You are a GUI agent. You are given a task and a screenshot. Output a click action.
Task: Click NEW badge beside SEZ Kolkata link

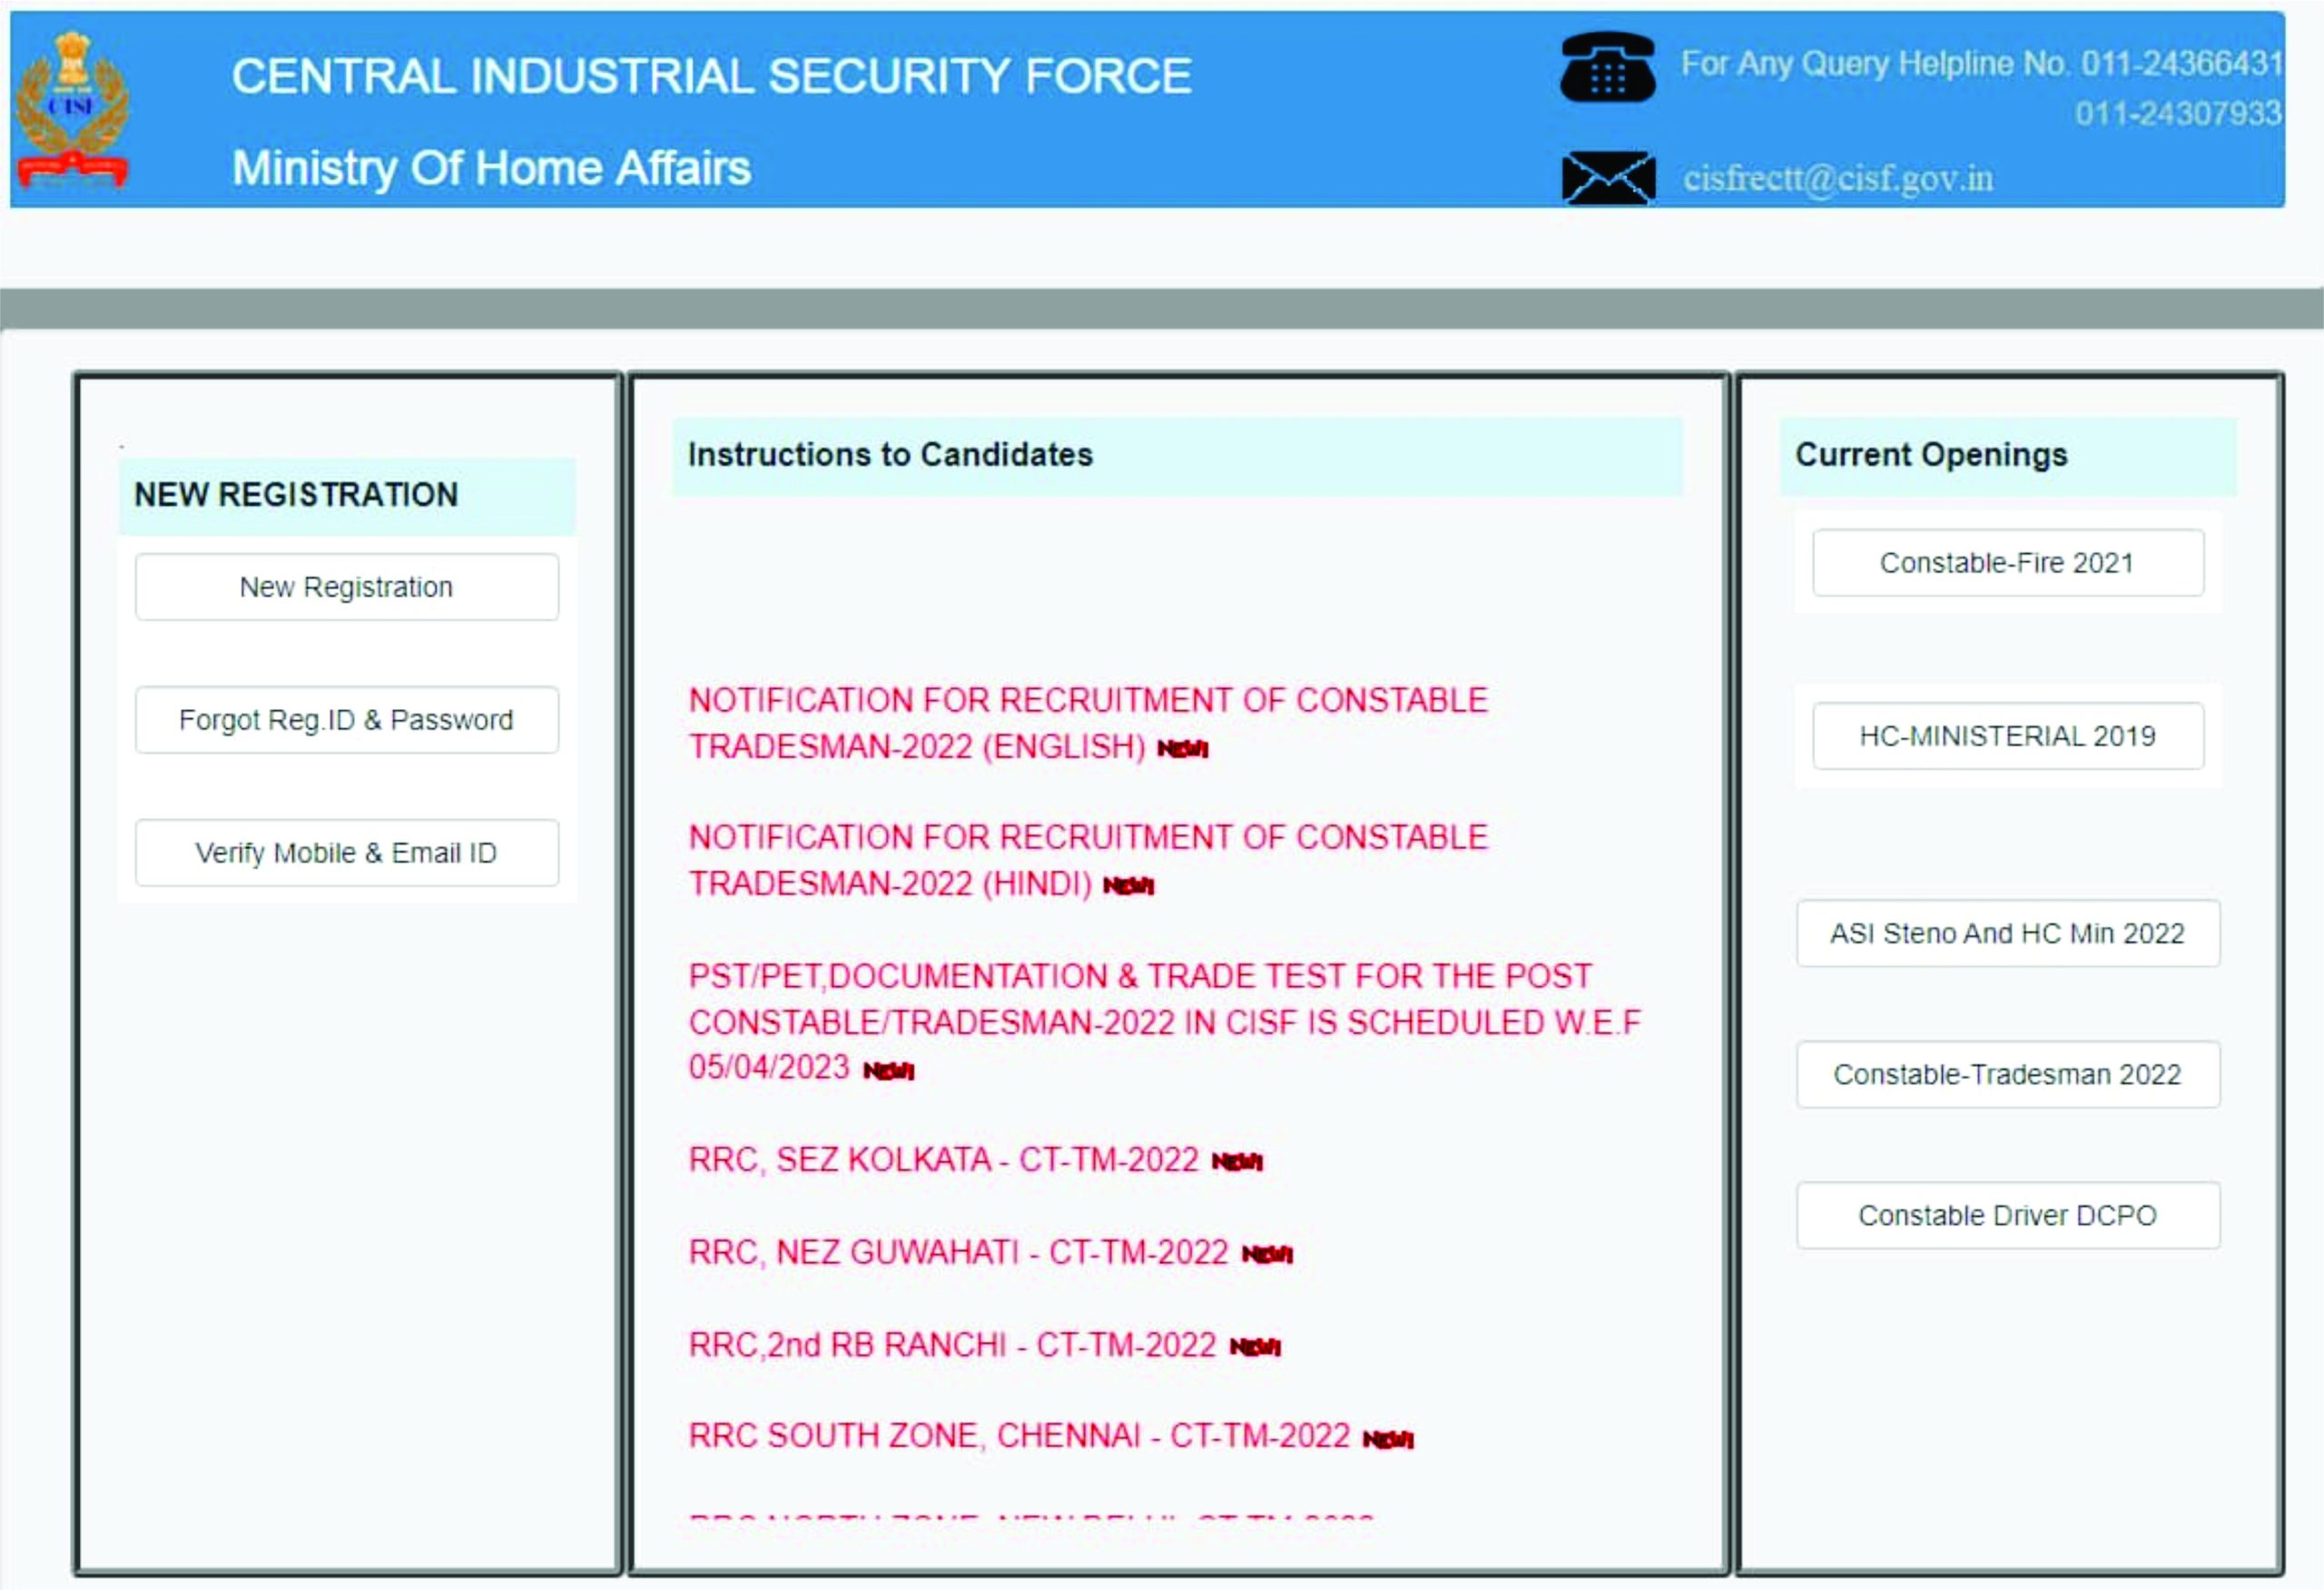point(1237,1161)
